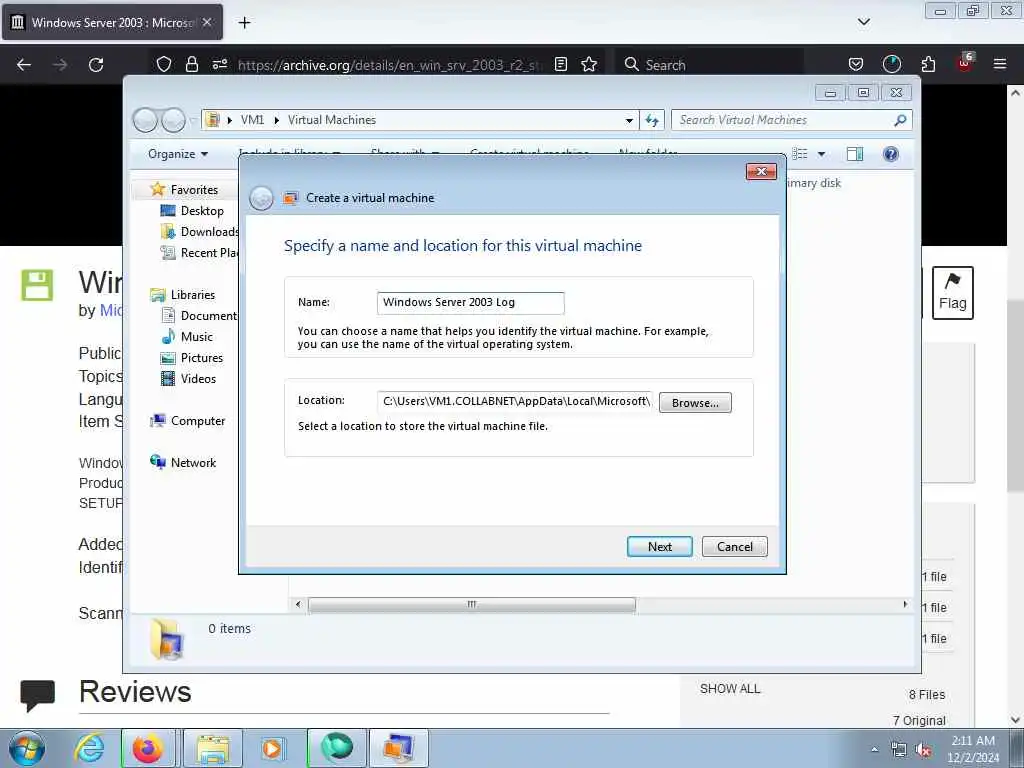Viewport: 1024px width, 768px height.
Task: Open Windows Explorer from taskbar
Action: point(212,748)
